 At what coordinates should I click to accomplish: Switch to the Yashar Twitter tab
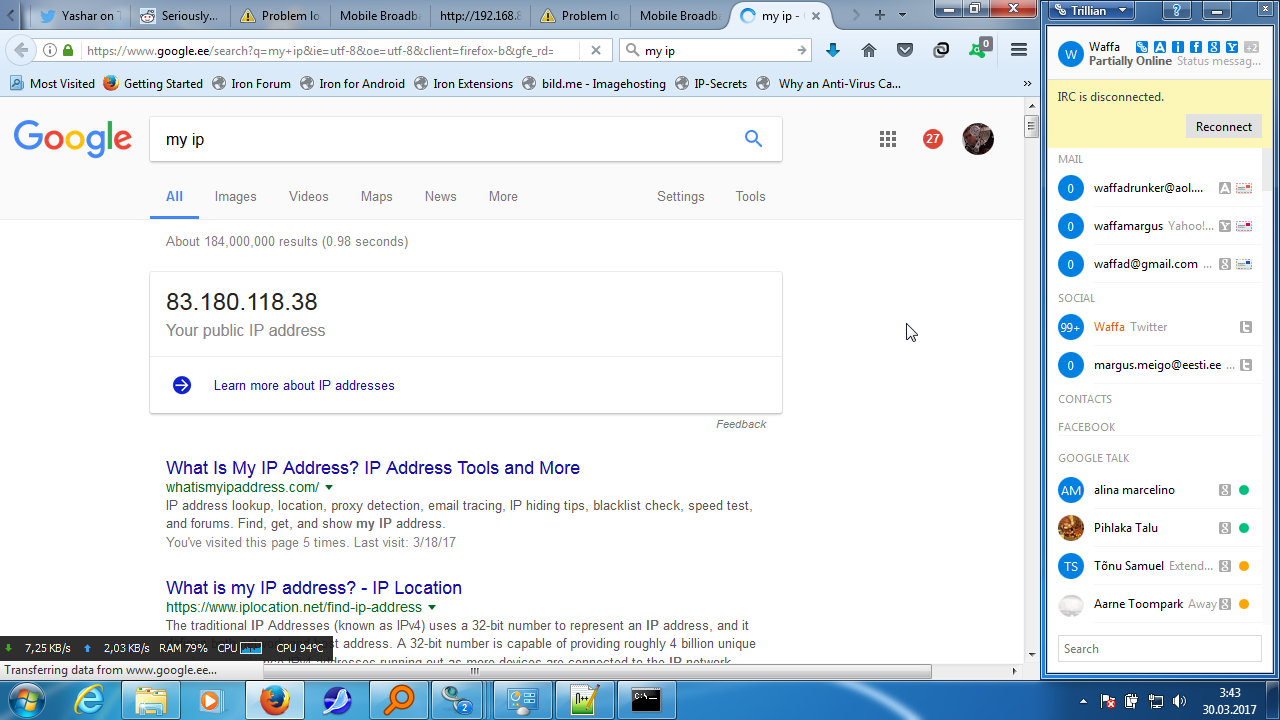pos(78,15)
